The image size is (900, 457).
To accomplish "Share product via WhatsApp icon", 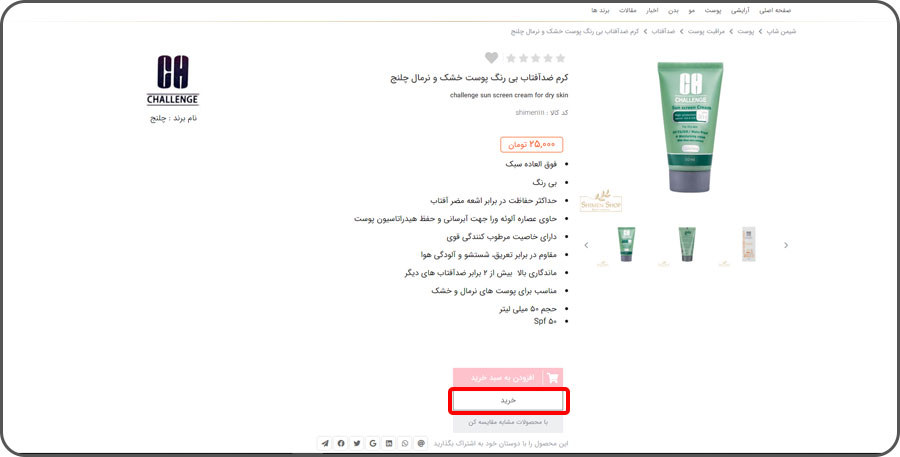I will click(405, 443).
